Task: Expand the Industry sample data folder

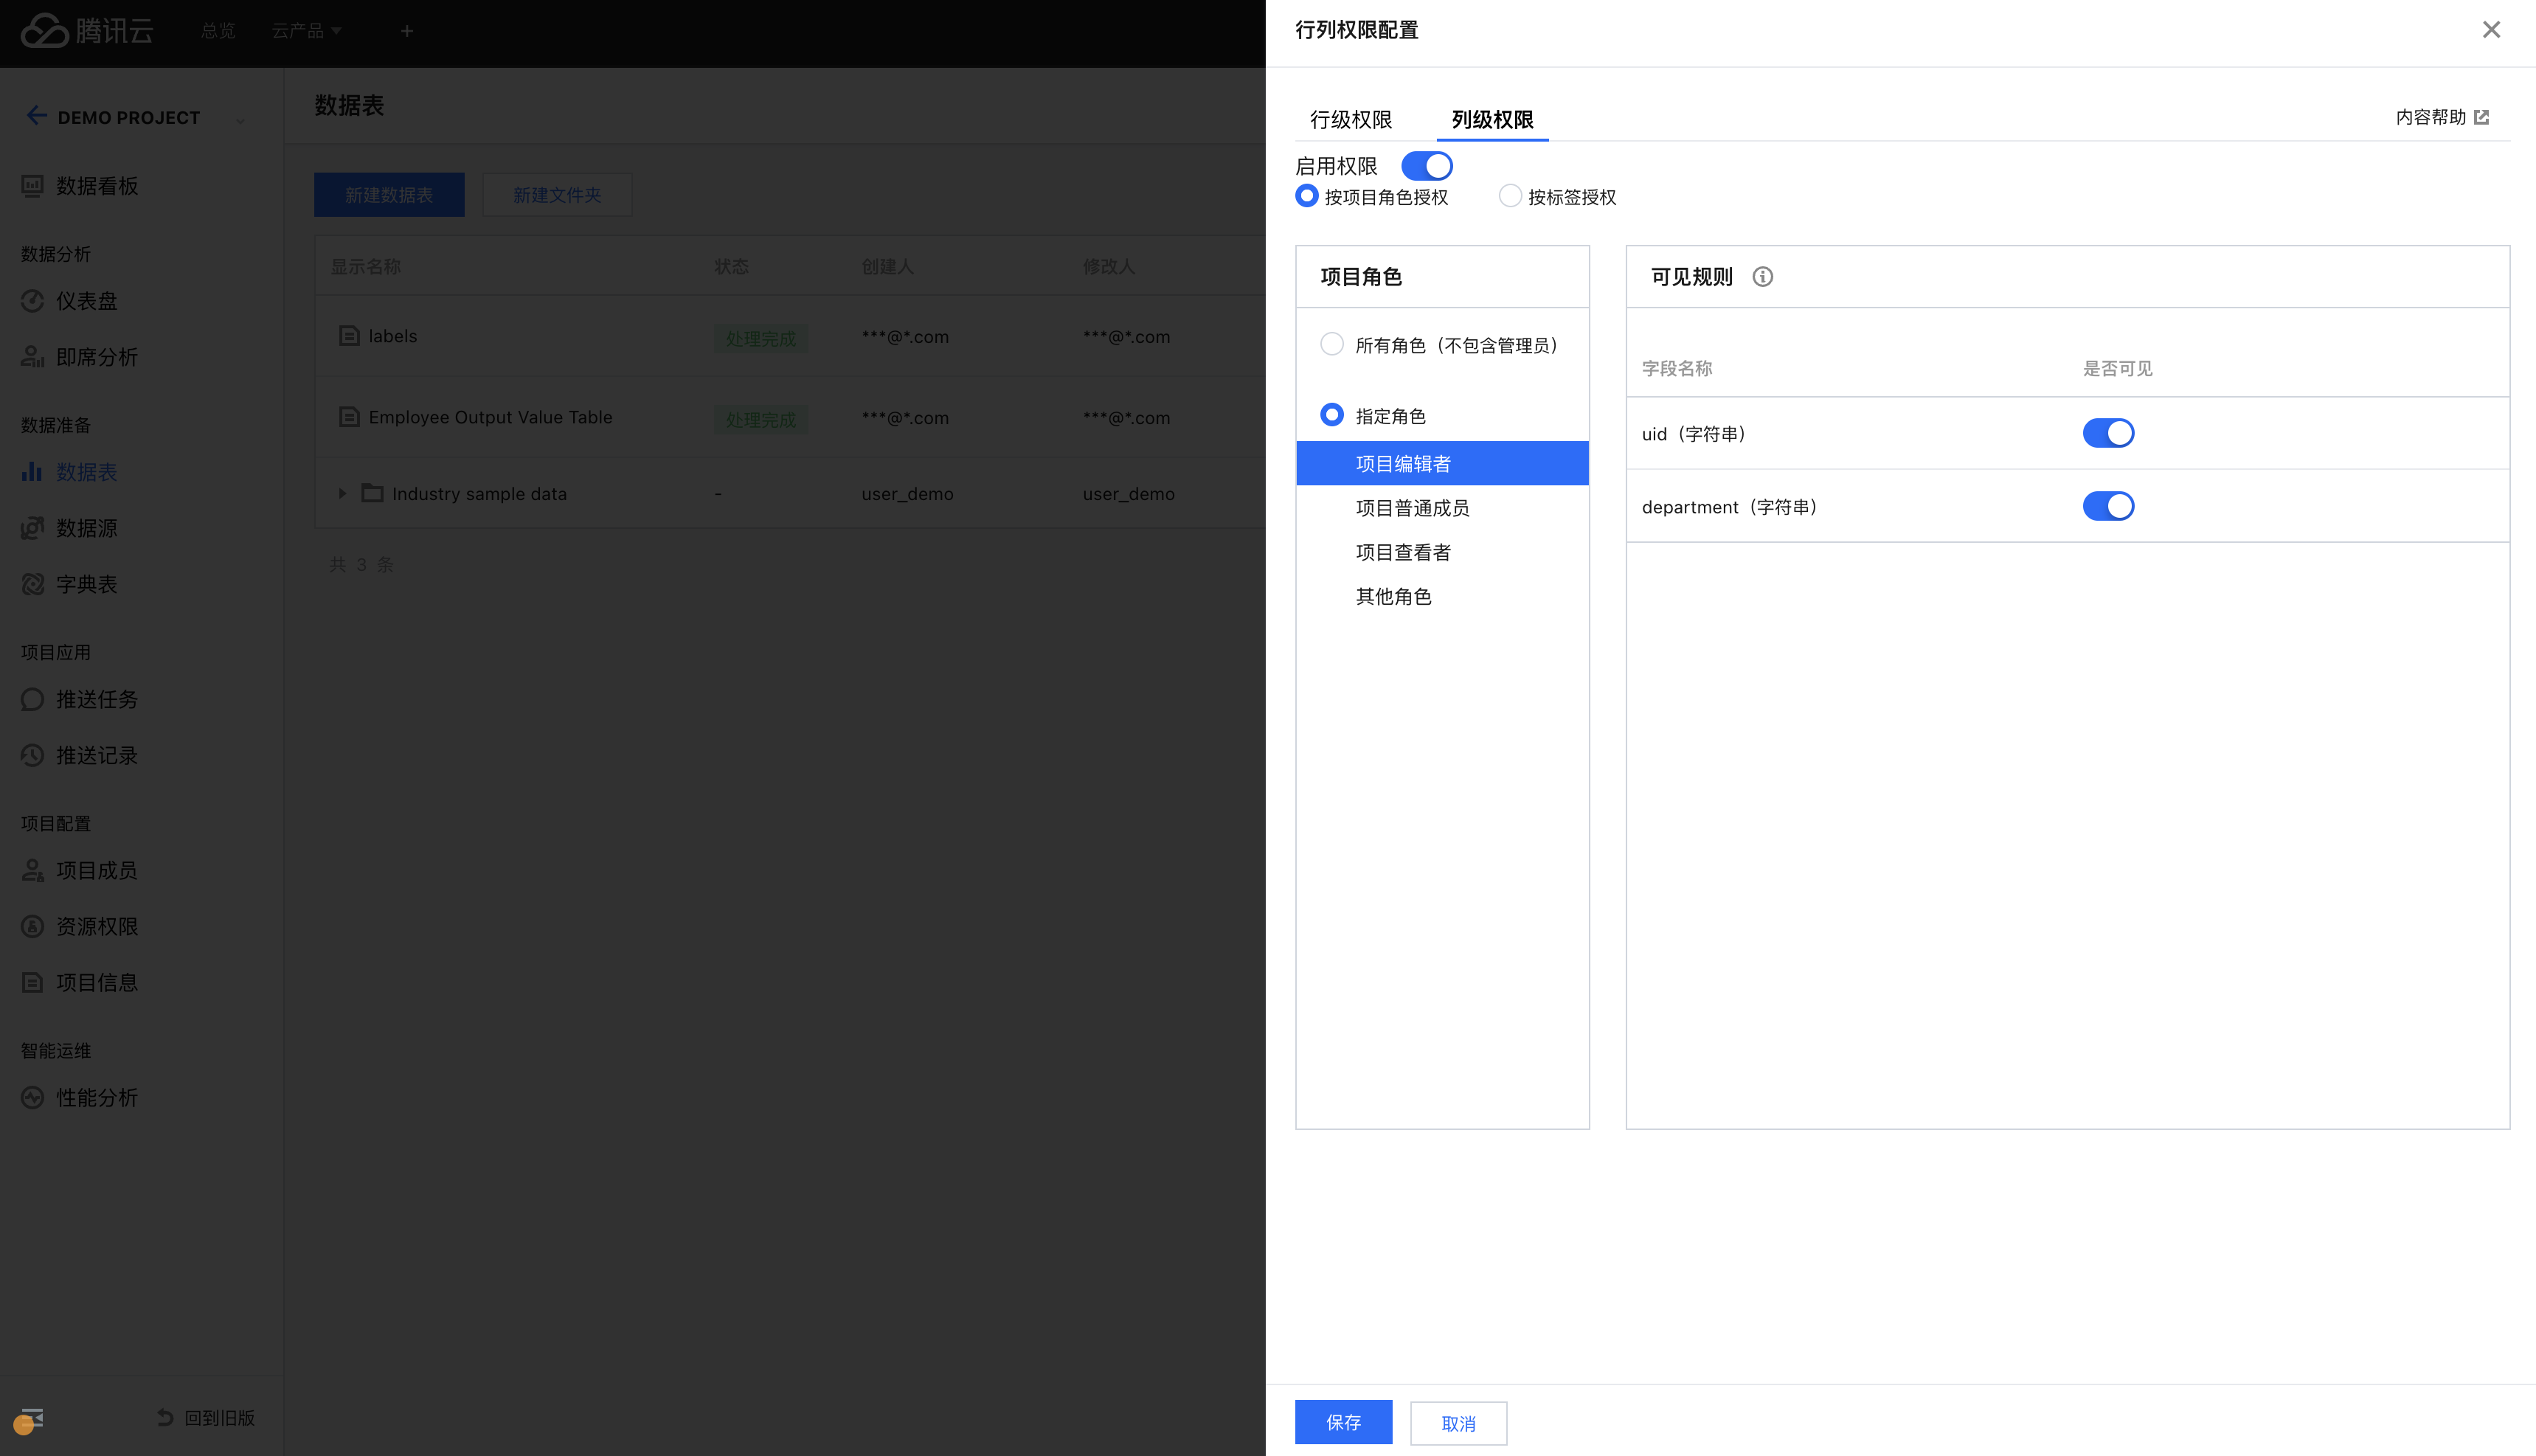Action: pos(342,493)
